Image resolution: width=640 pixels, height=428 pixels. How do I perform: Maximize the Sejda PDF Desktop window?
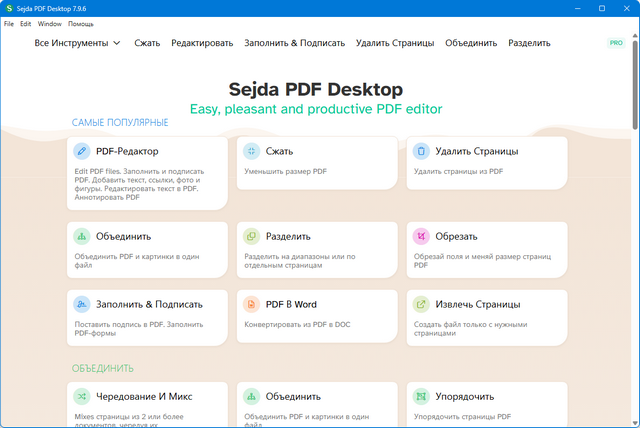(x=602, y=8)
